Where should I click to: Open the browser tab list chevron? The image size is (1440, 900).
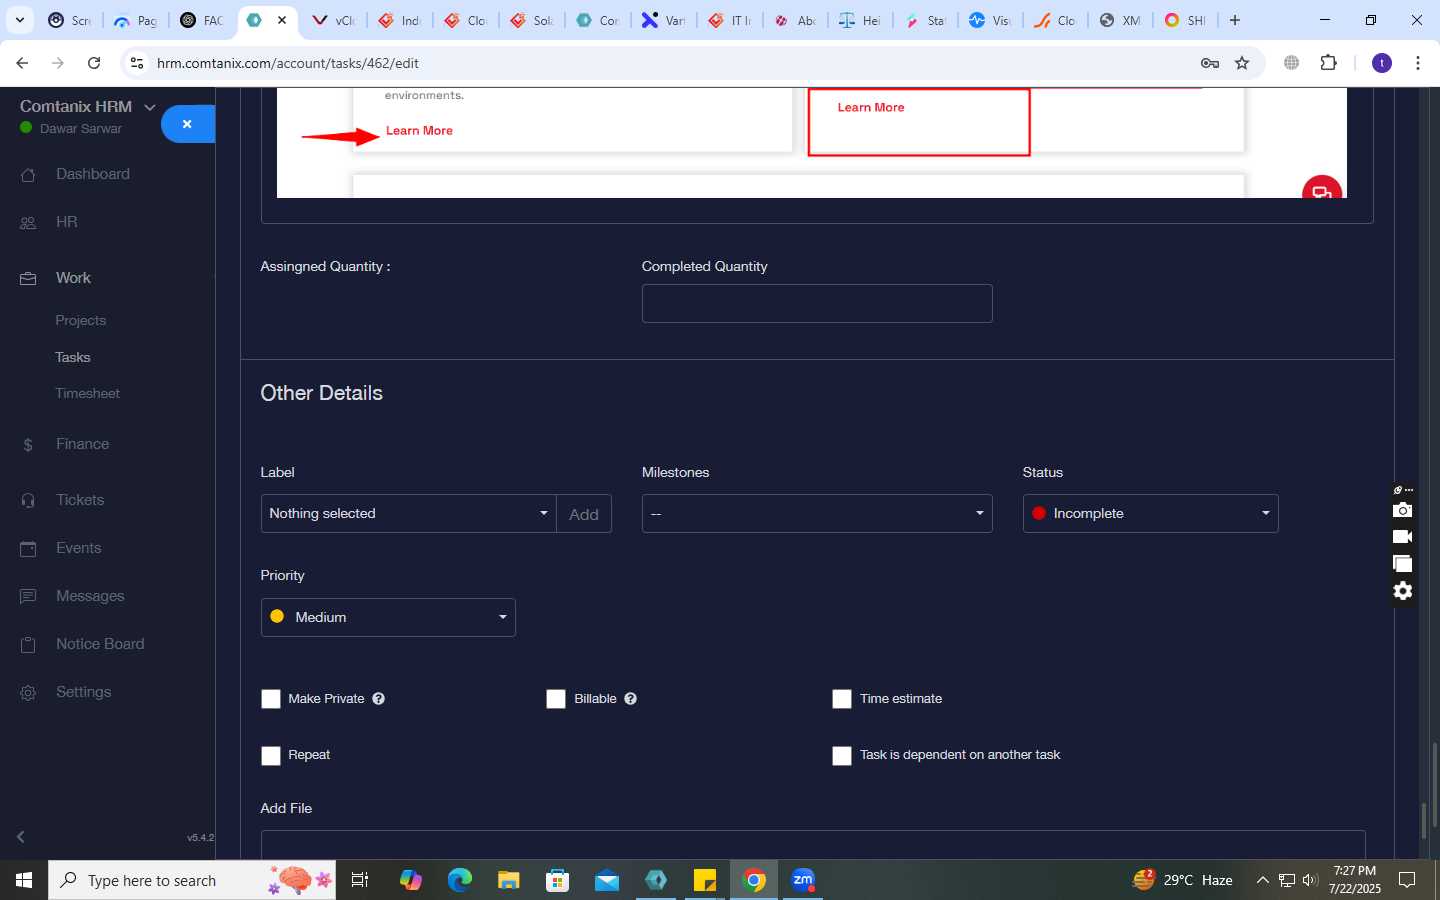(19, 20)
